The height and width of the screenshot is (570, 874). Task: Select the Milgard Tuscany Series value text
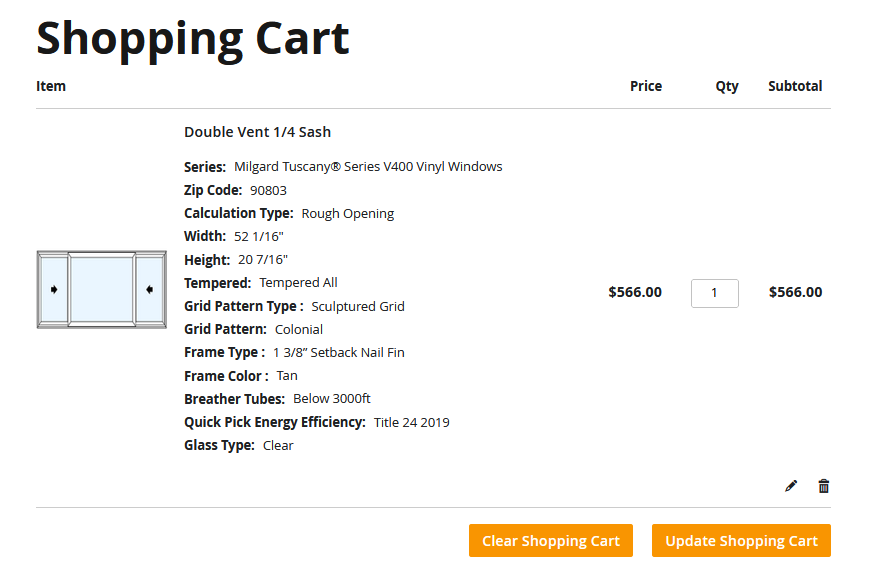tap(368, 167)
